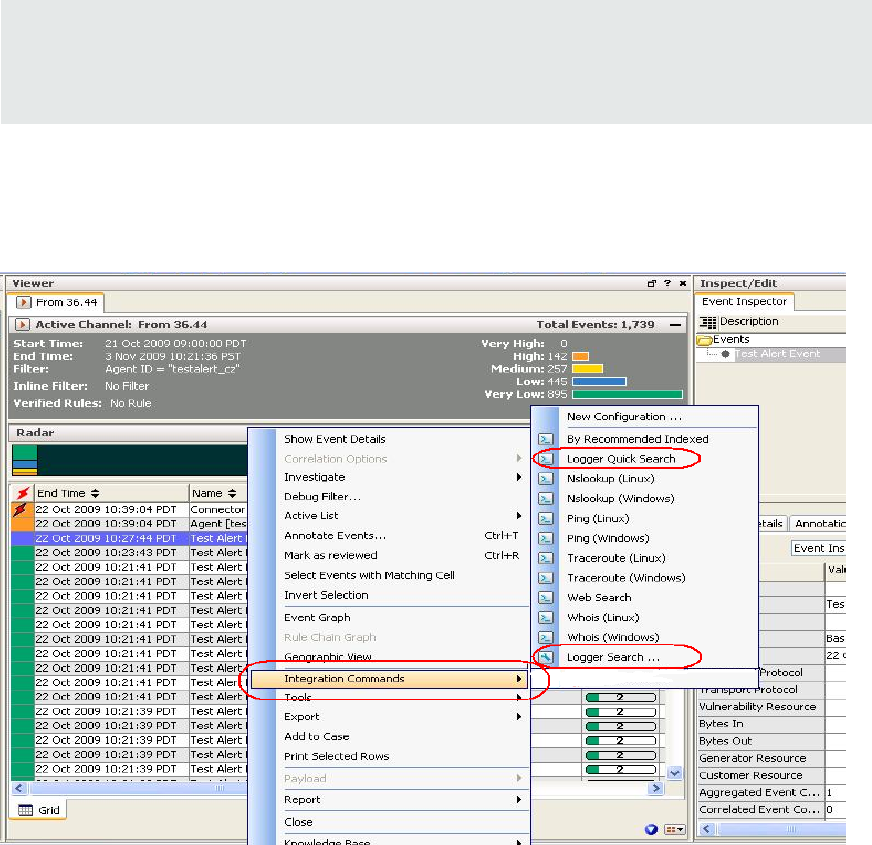Expand the Active List submenu

402,516
